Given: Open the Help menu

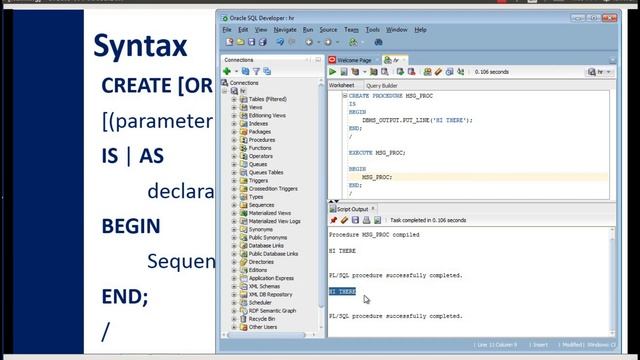Looking at the screenshot, I should 420,30.
